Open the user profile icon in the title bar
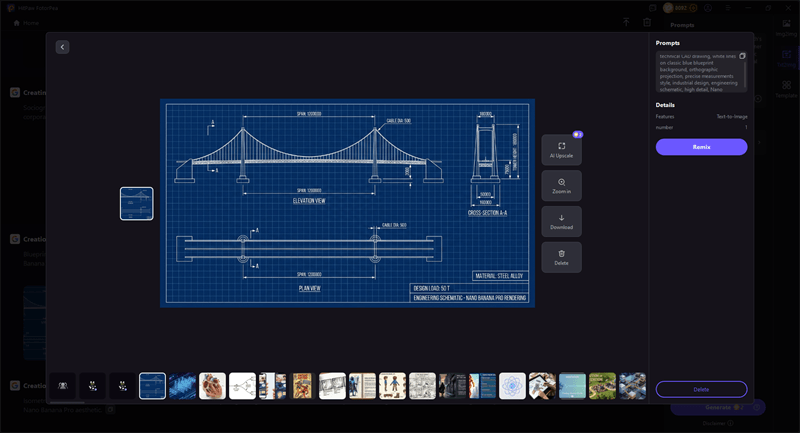Image resolution: width=800 pixels, height=433 pixels. pyautogui.click(x=708, y=8)
